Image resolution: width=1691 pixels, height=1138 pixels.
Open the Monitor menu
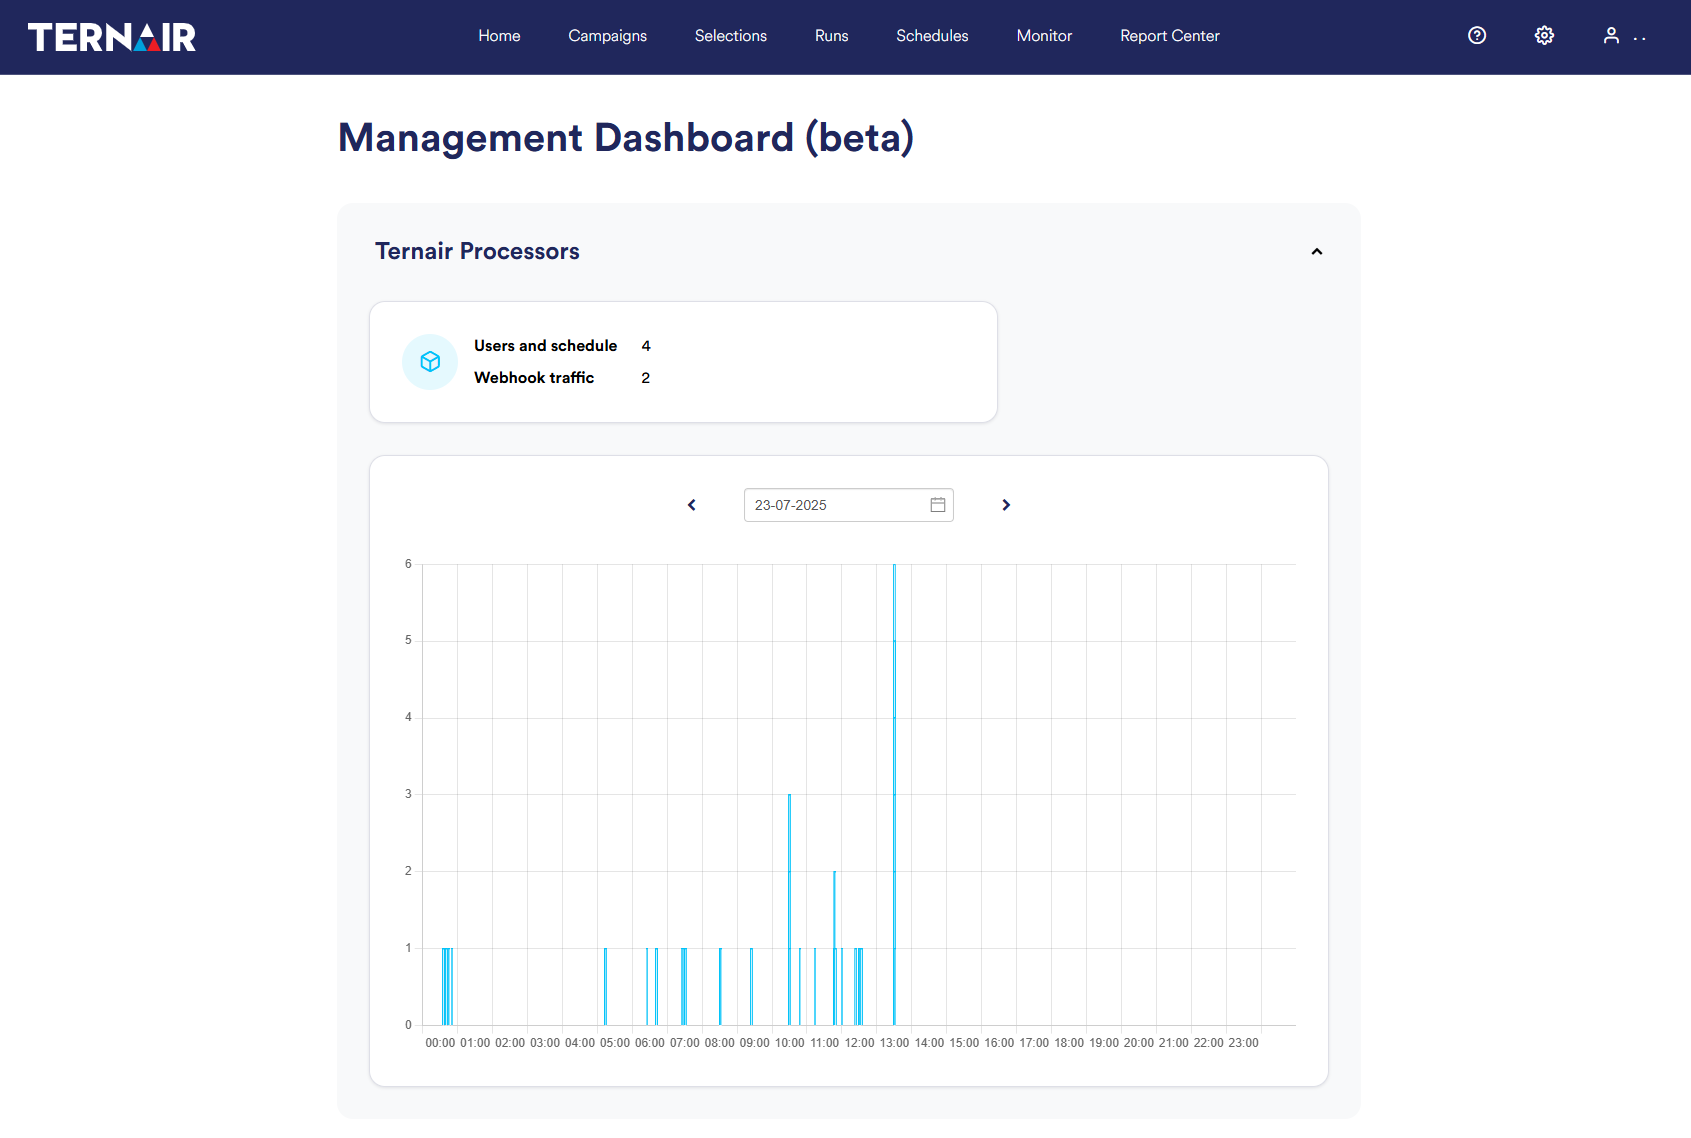coord(1044,36)
